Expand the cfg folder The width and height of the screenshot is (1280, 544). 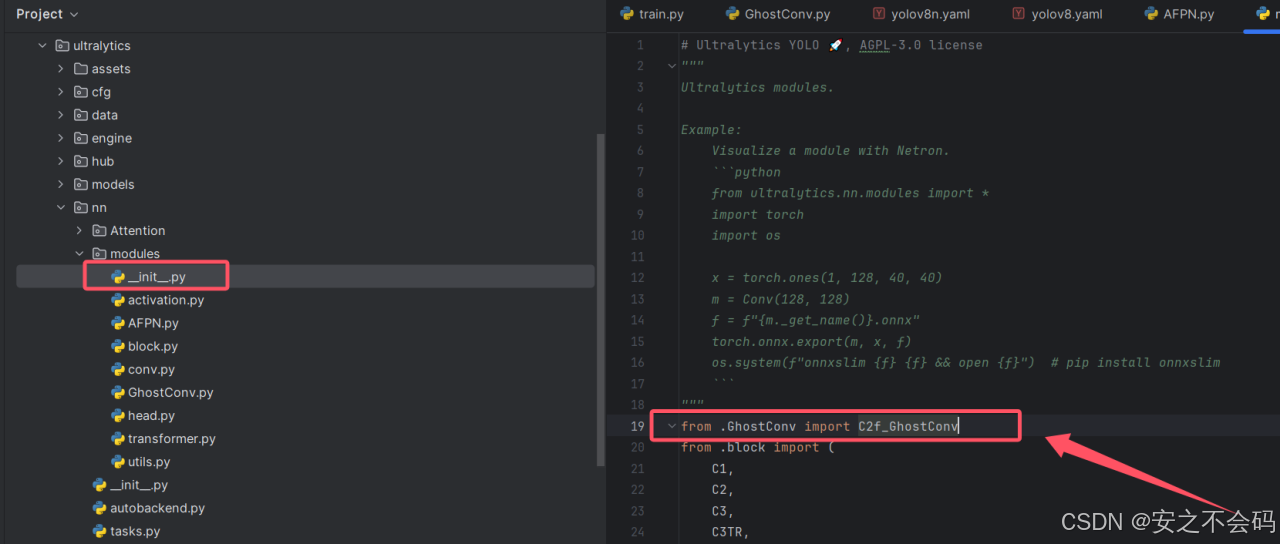61,92
